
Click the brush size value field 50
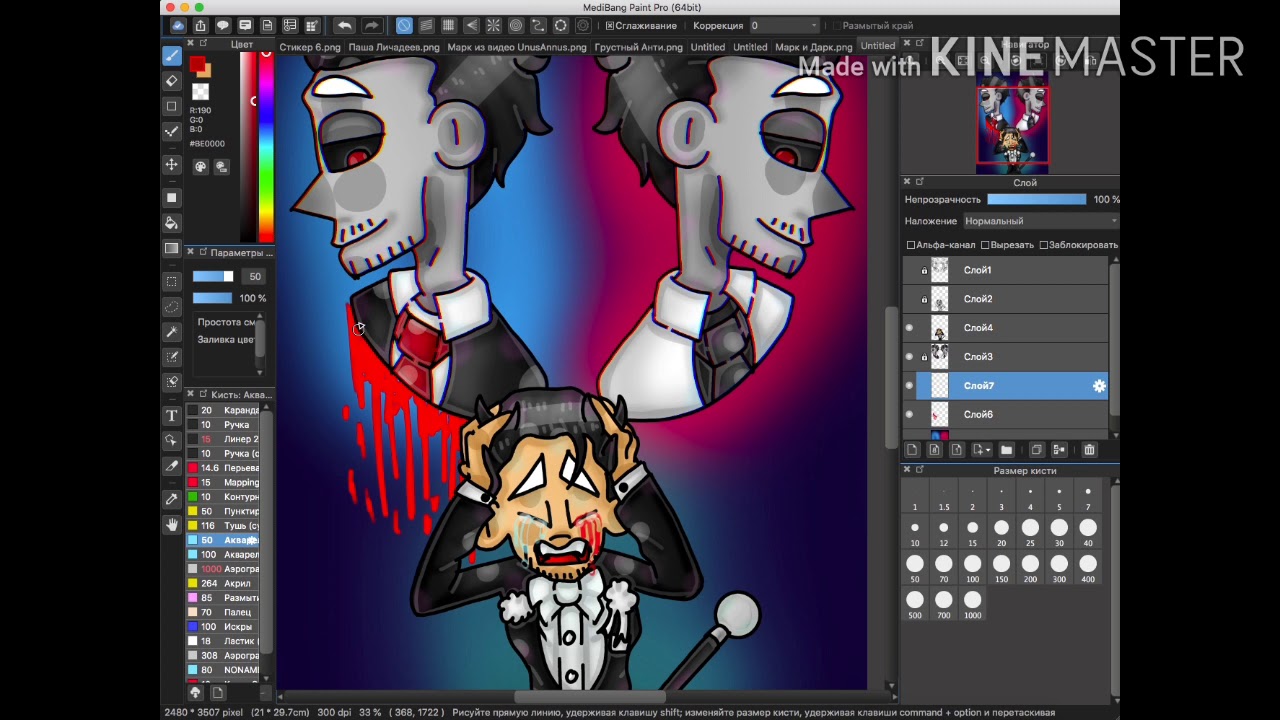click(x=254, y=277)
